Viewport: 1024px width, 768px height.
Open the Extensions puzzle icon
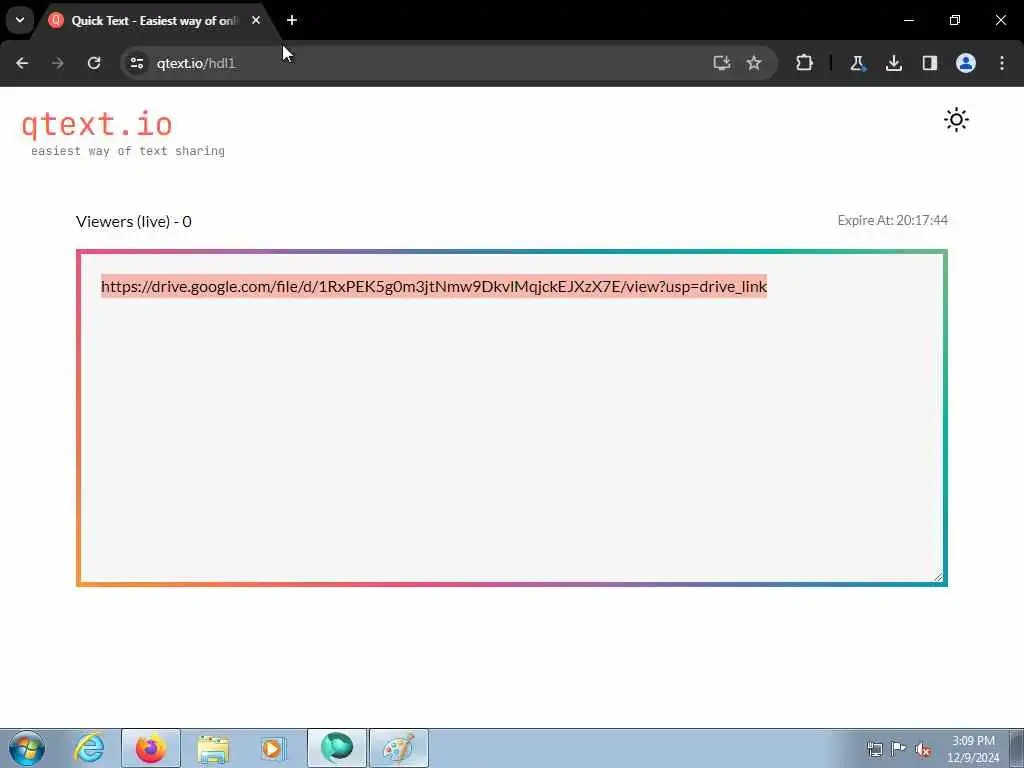pyautogui.click(x=805, y=63)
